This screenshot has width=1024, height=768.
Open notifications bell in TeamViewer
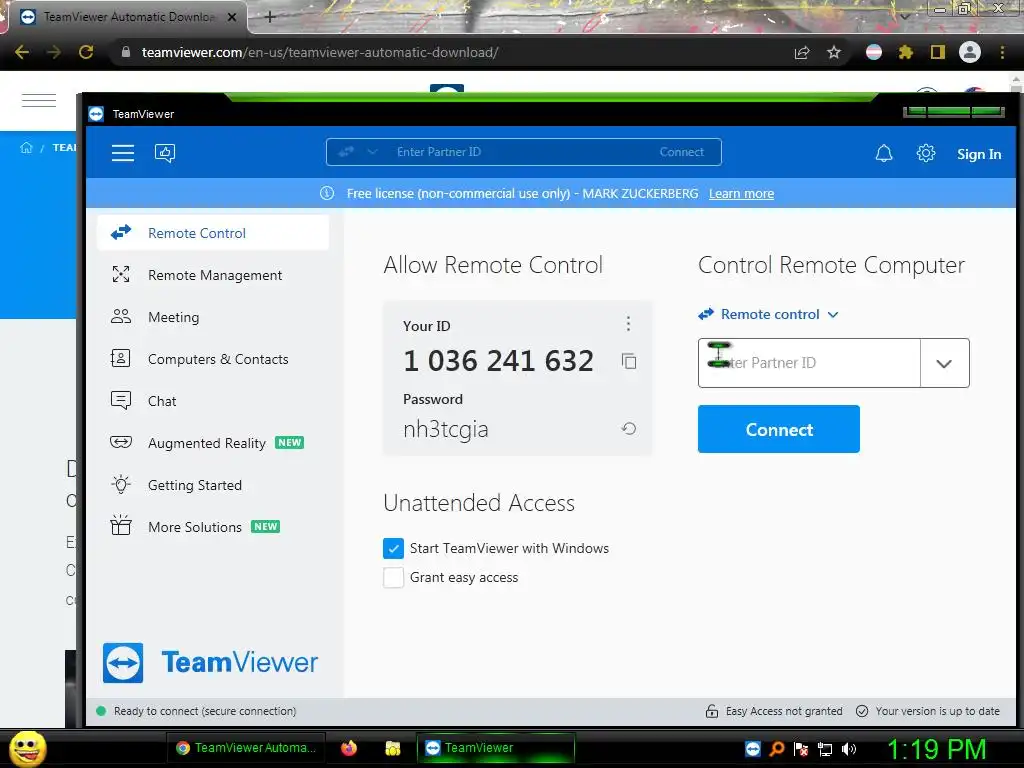[884, 153]
